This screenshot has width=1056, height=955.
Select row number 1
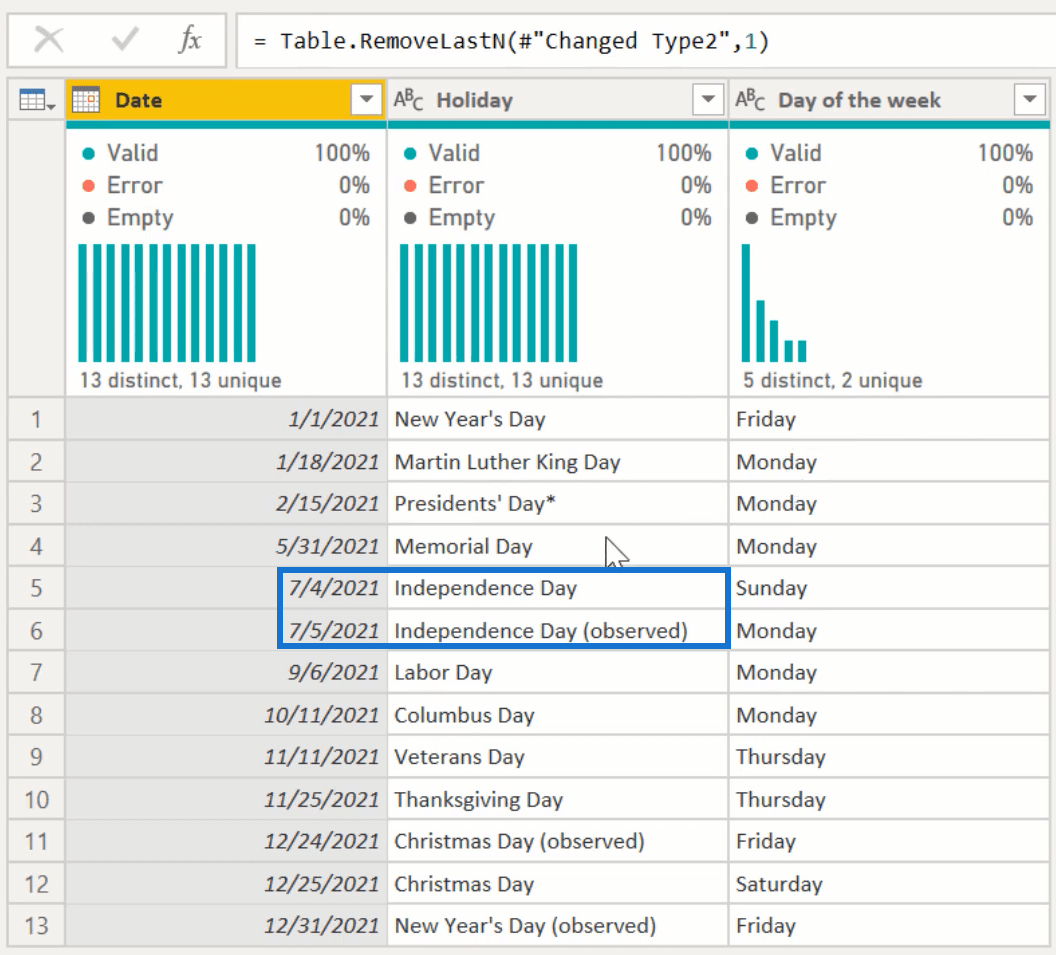tap(36, 420)
